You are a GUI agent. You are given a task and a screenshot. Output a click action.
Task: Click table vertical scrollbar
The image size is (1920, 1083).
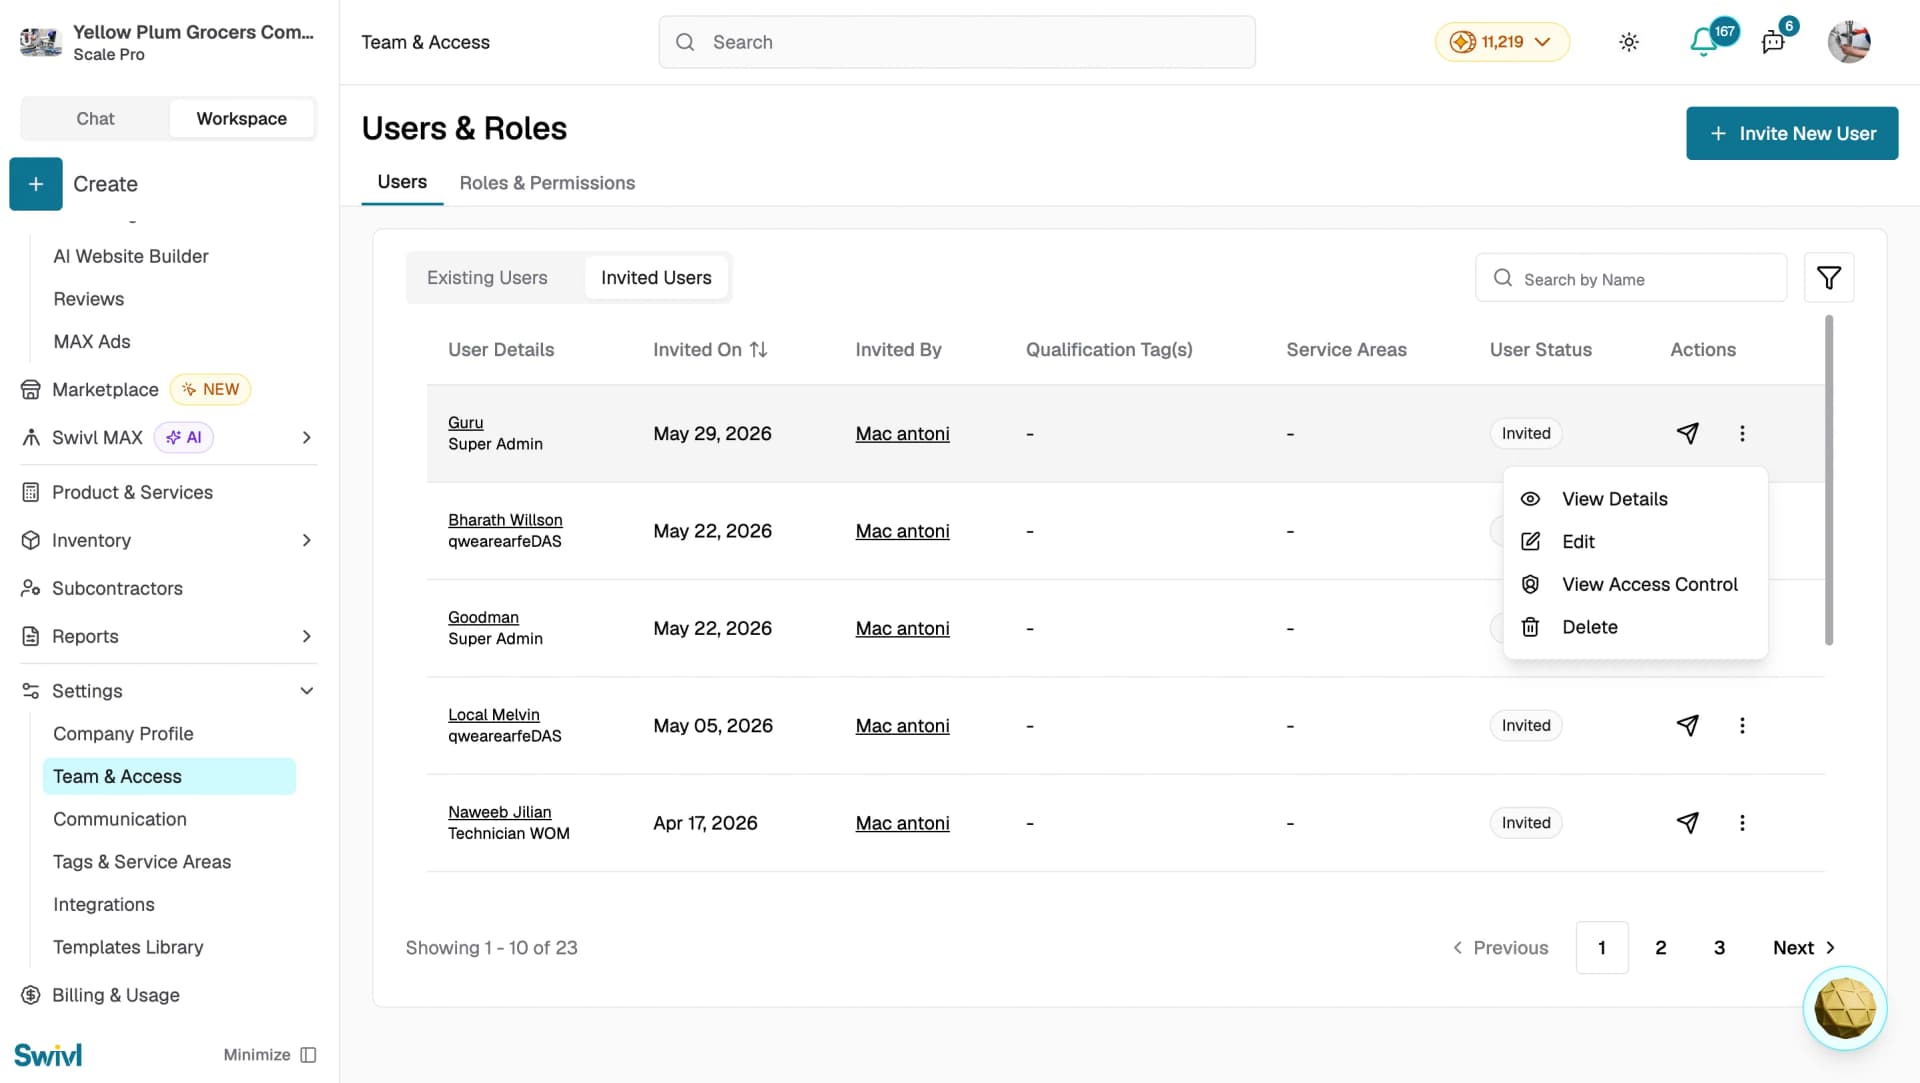coord(1829,480)
